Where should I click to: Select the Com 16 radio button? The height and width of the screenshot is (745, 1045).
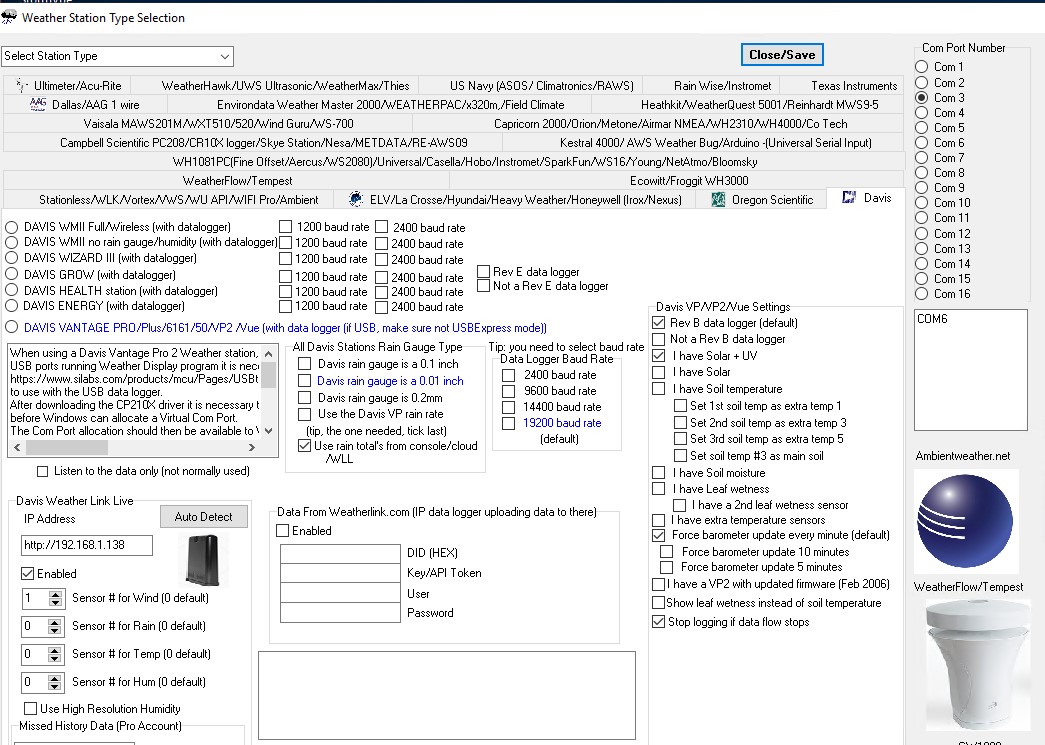922,294
